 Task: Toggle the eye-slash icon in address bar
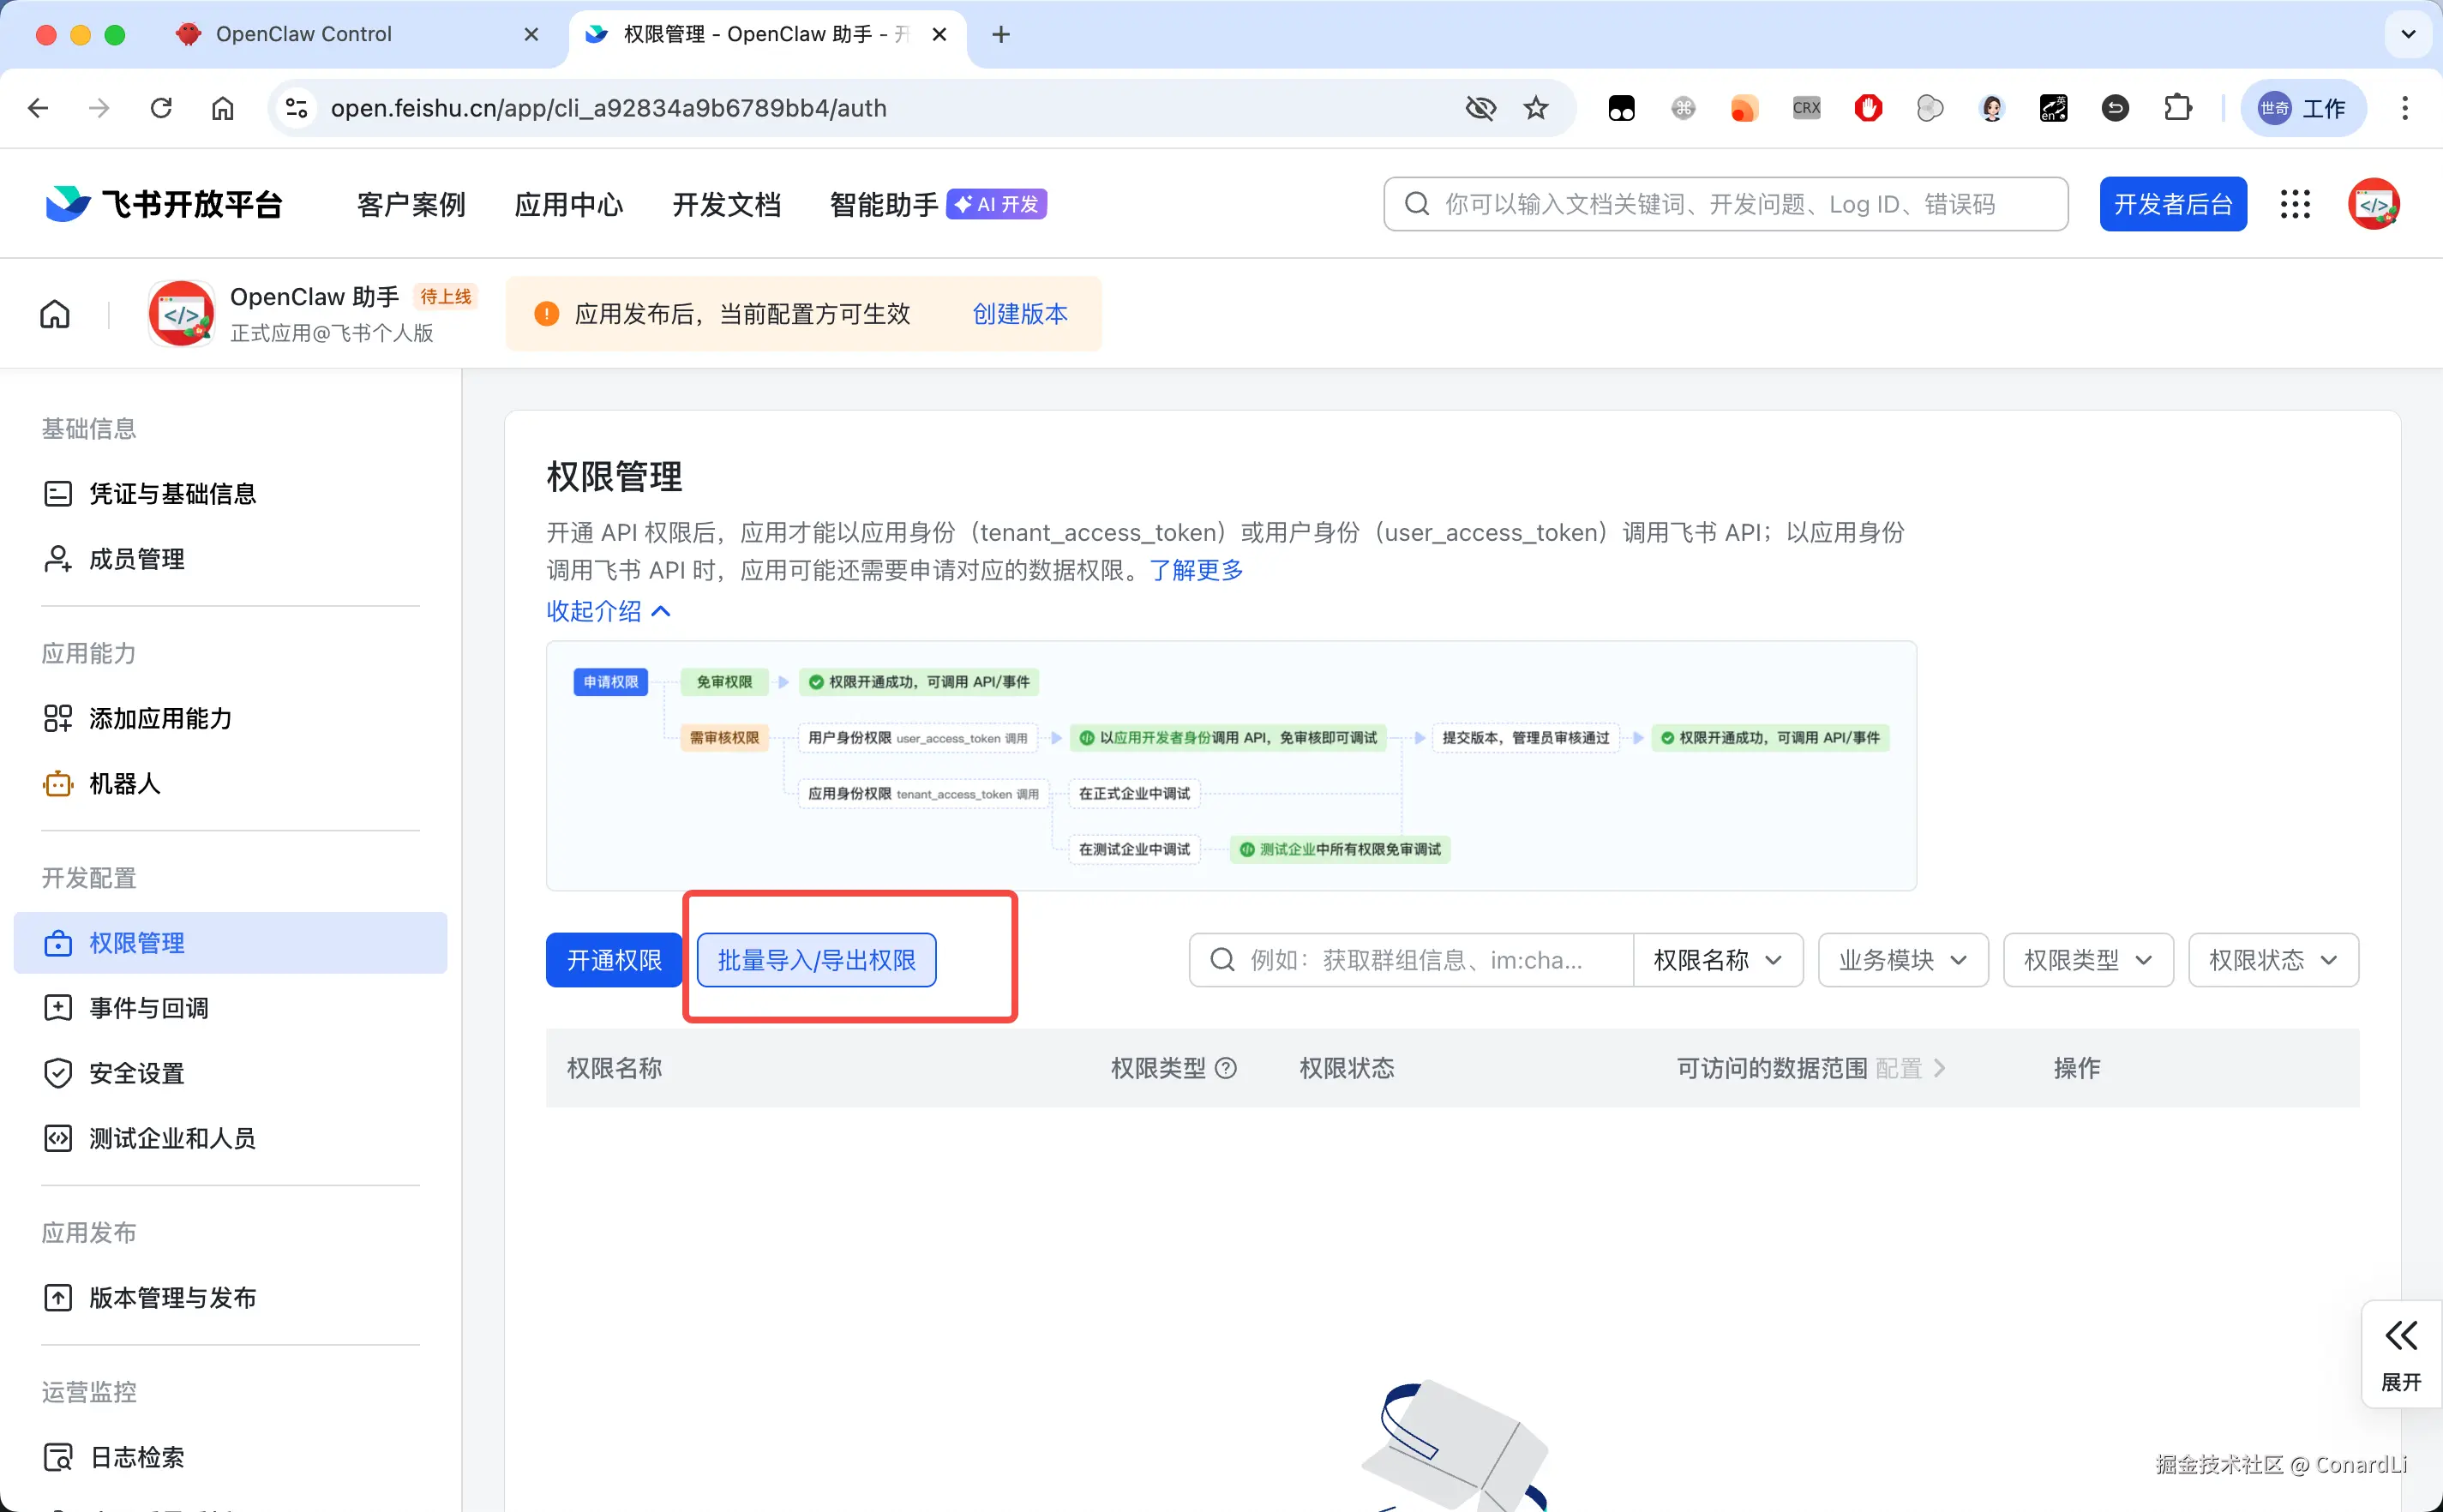click(x=1480, y=108)
